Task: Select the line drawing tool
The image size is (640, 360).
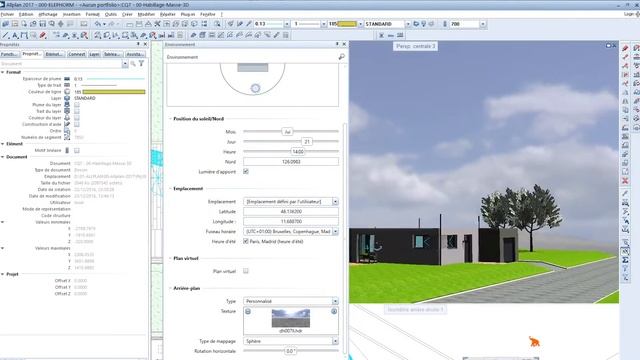Action: coord(5,36)
